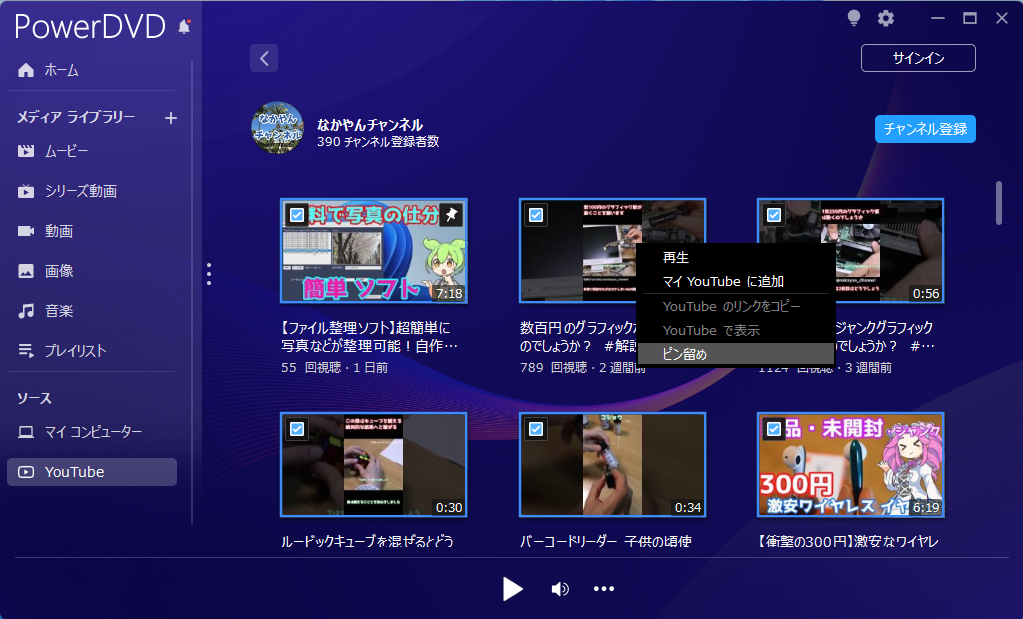Choose YouTube で表示 in the context menu

click(x=735, y=330)
